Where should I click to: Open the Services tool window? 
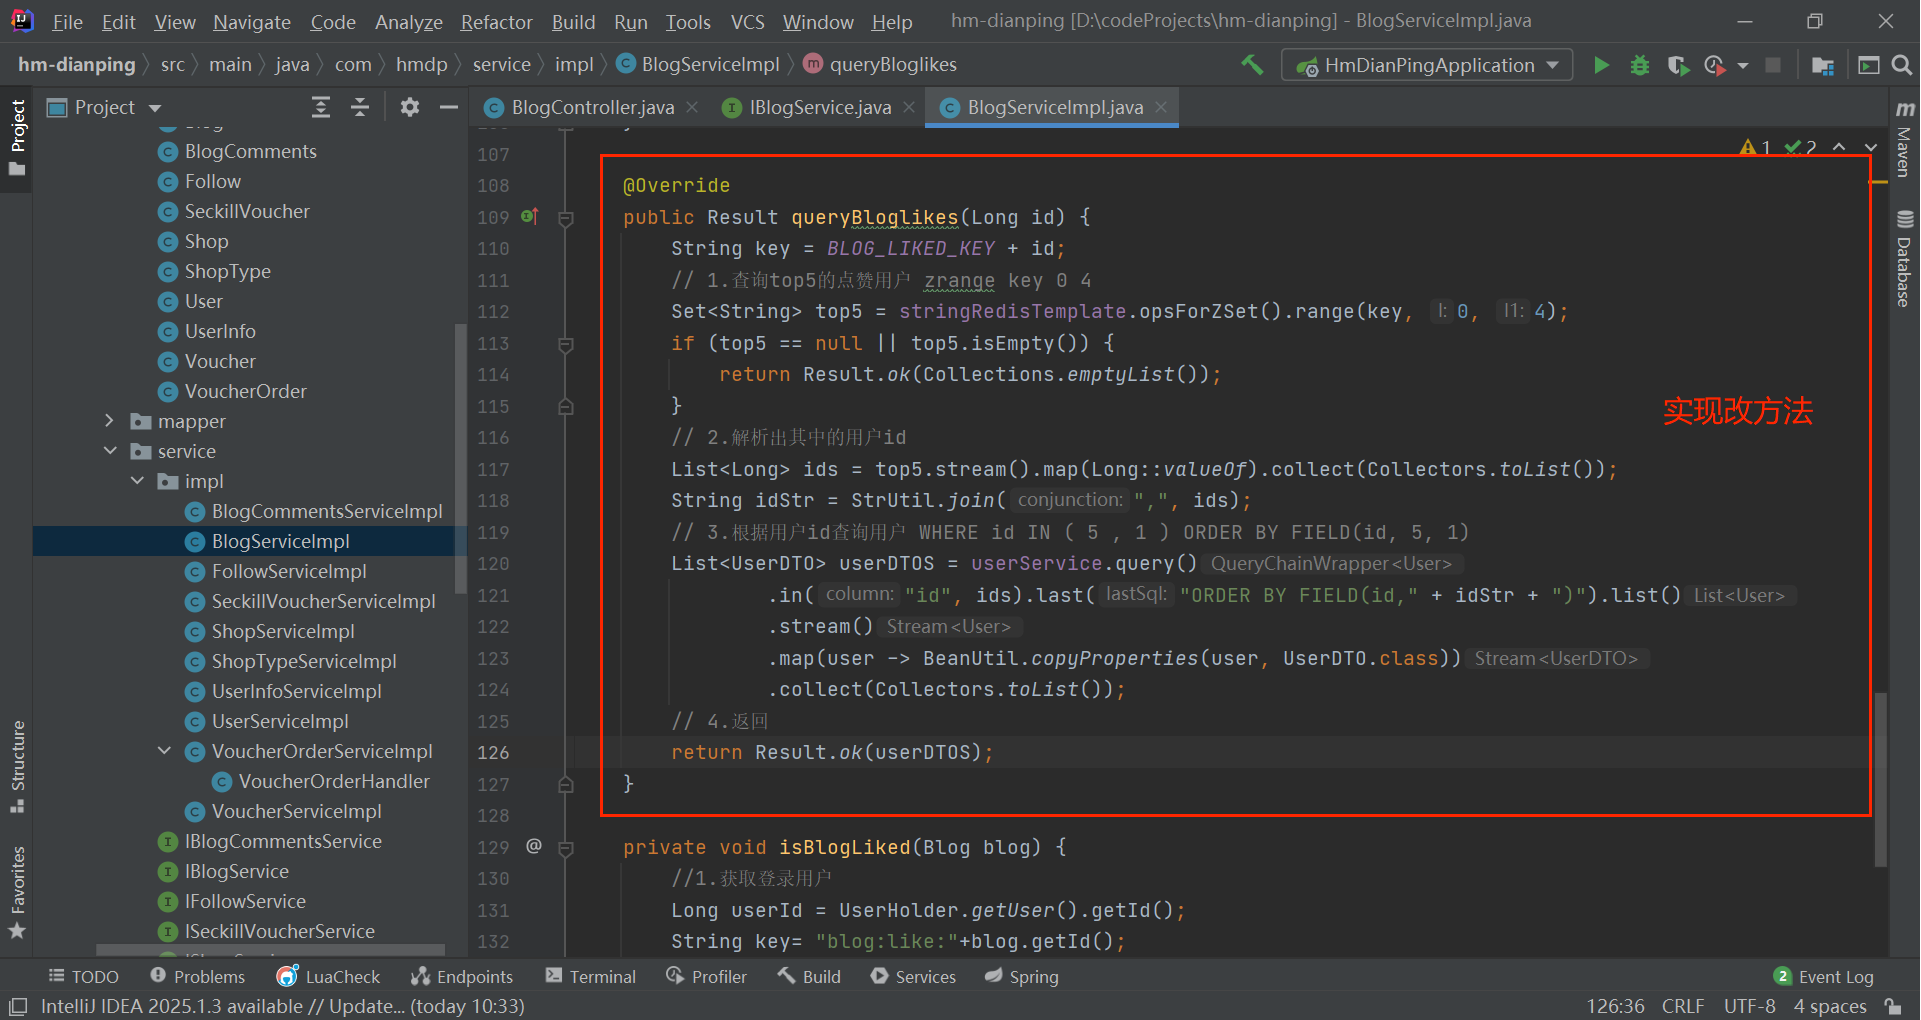(x=913, y=977)
